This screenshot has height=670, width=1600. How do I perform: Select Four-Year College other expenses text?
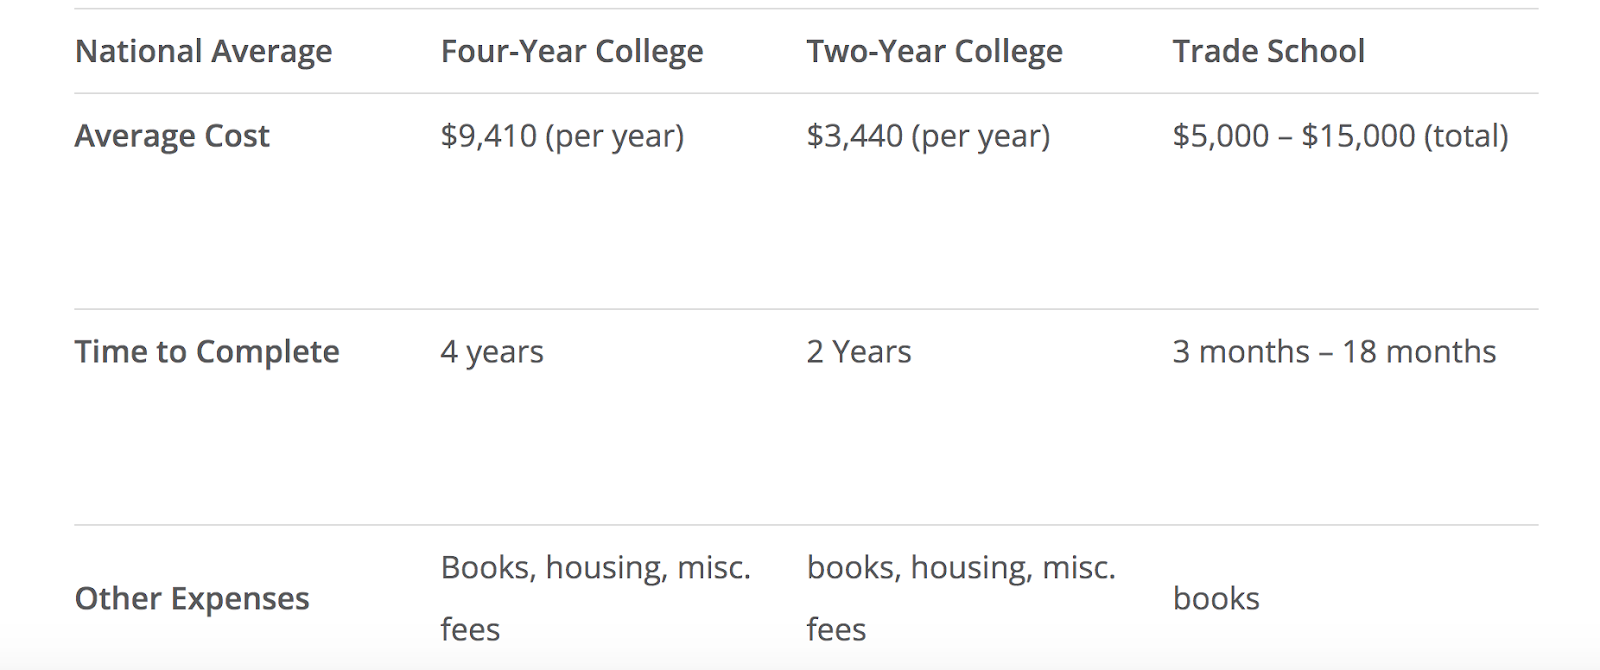coord(595,598)
